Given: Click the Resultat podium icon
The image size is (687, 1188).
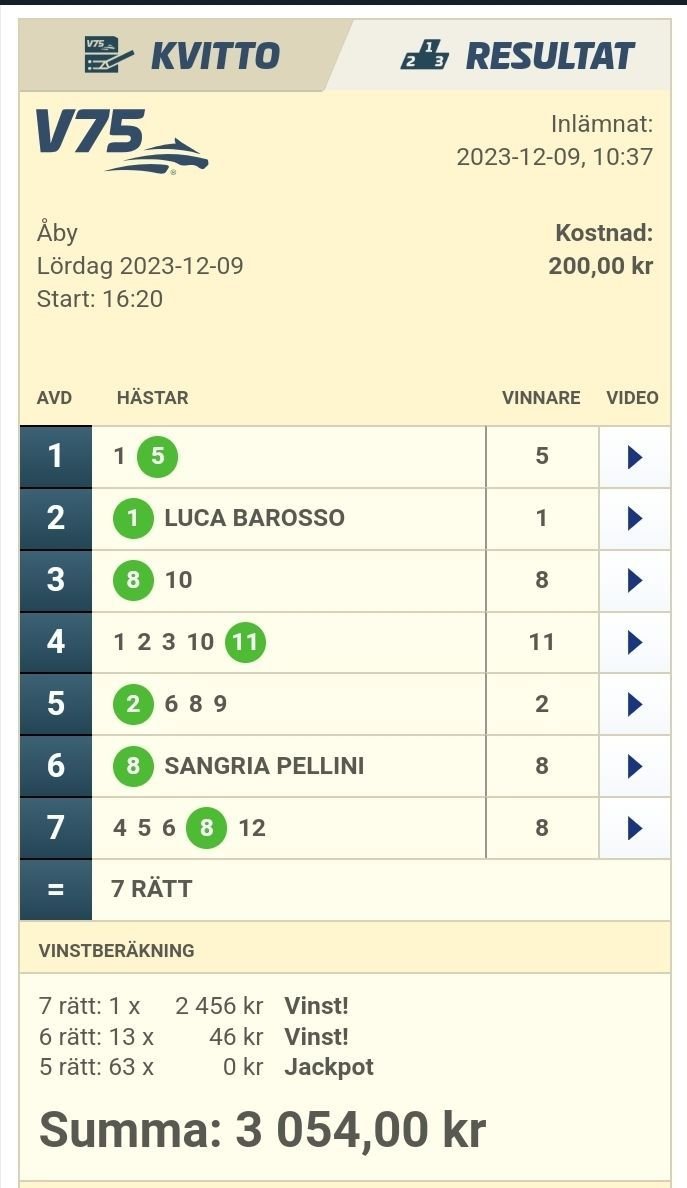Looking at the screenshot, I should pyautogui.click(x=424, y=56).
